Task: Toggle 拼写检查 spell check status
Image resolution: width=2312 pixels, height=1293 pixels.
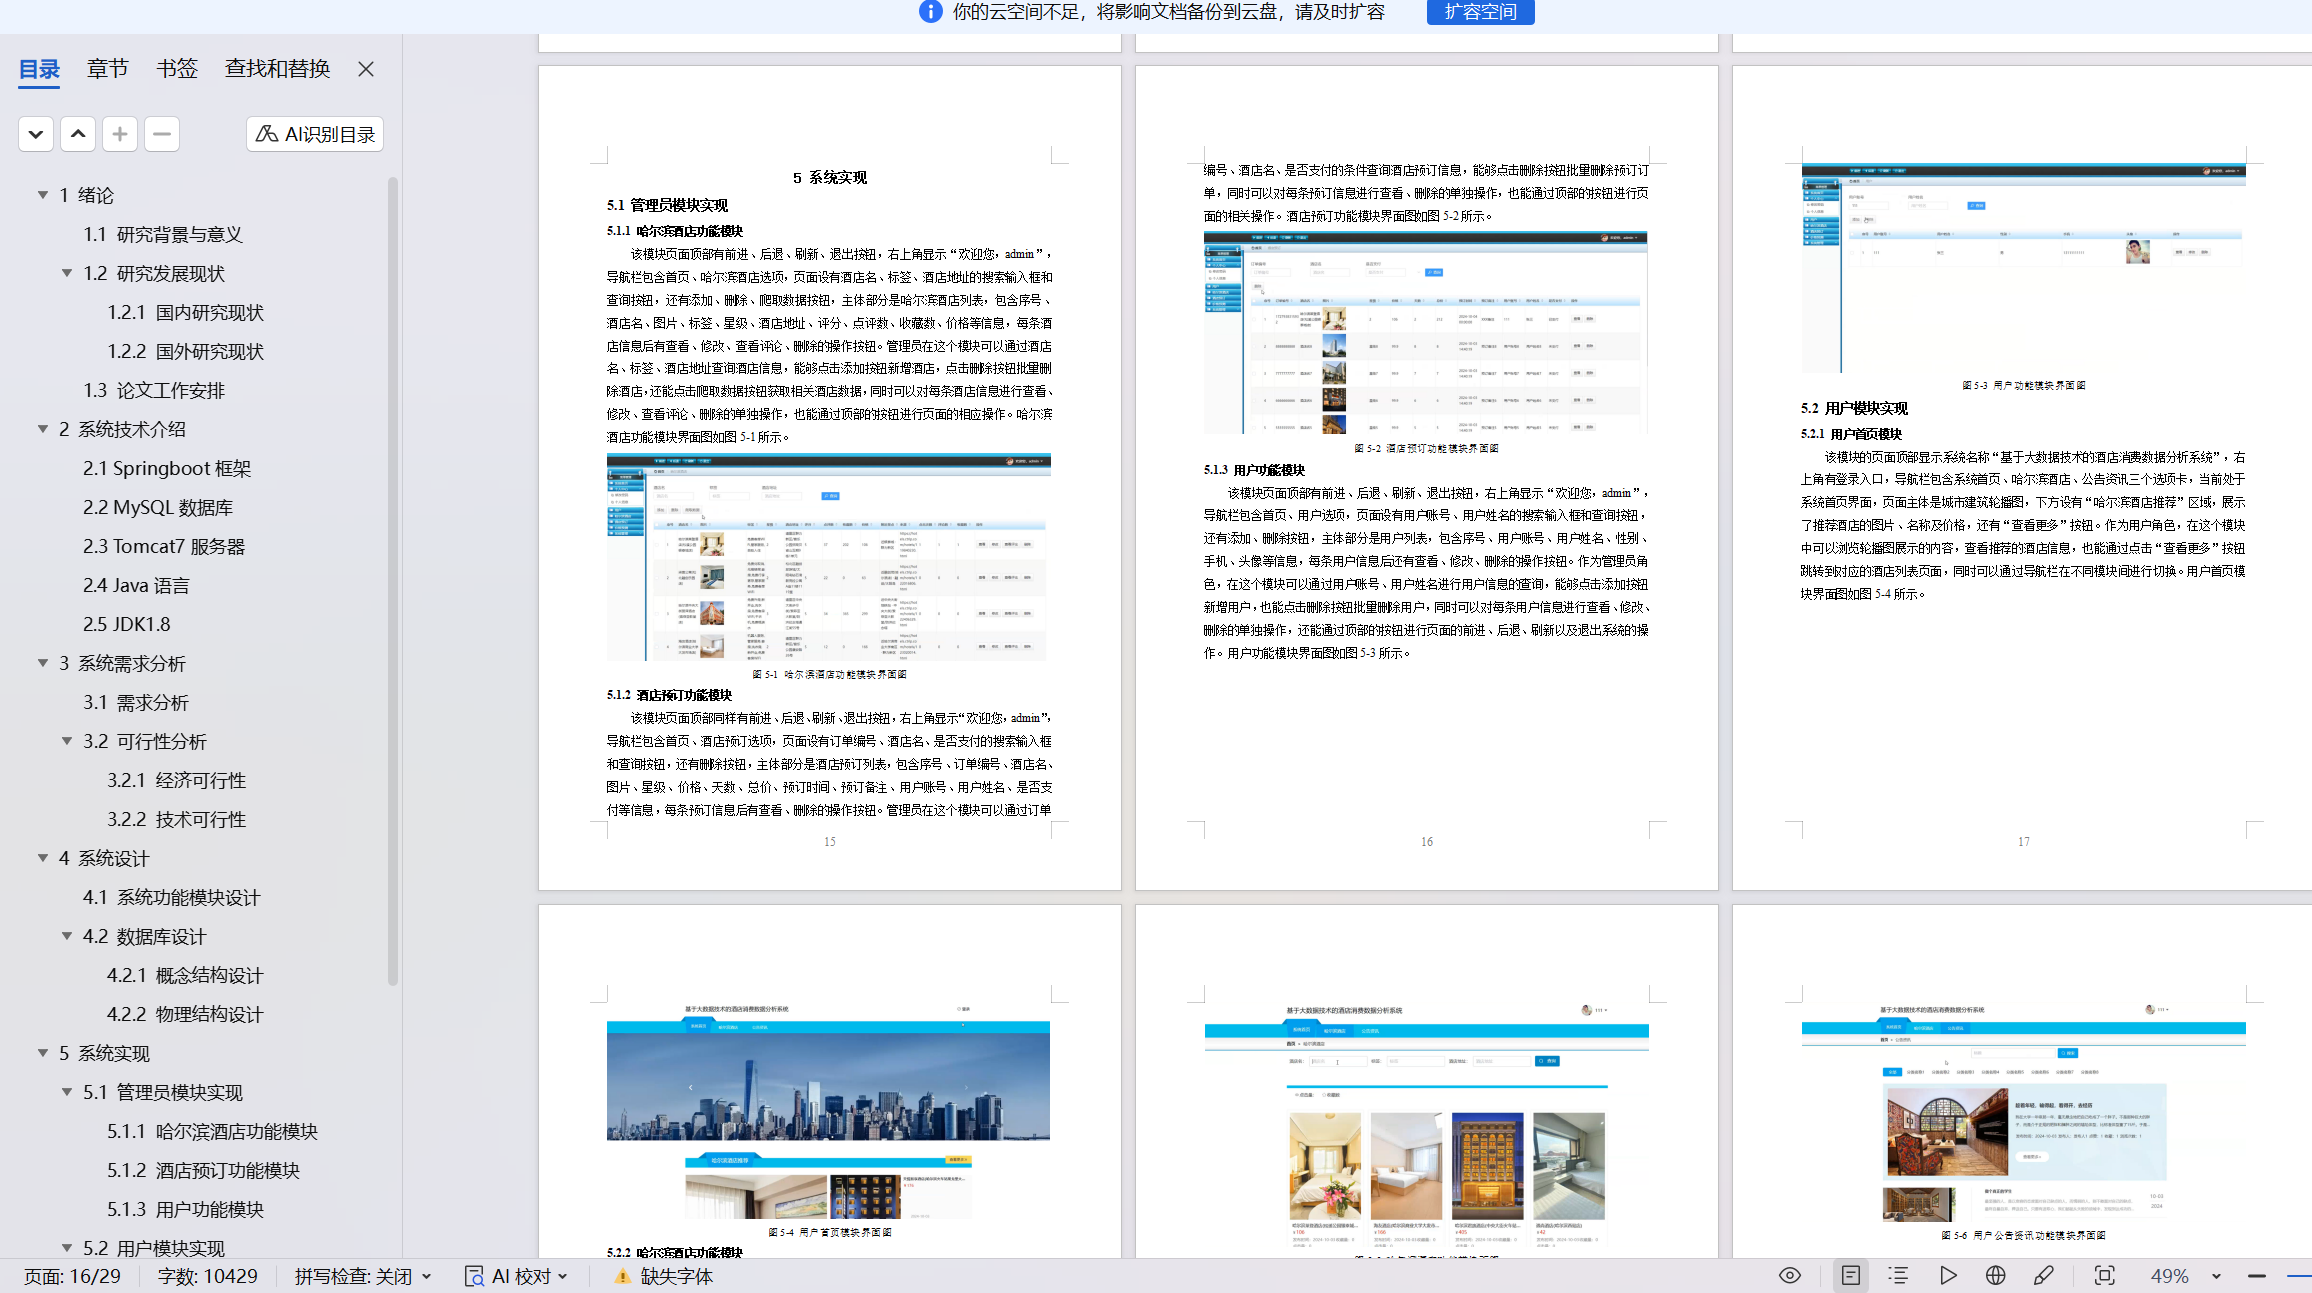Action: (x=362, y=1277)
